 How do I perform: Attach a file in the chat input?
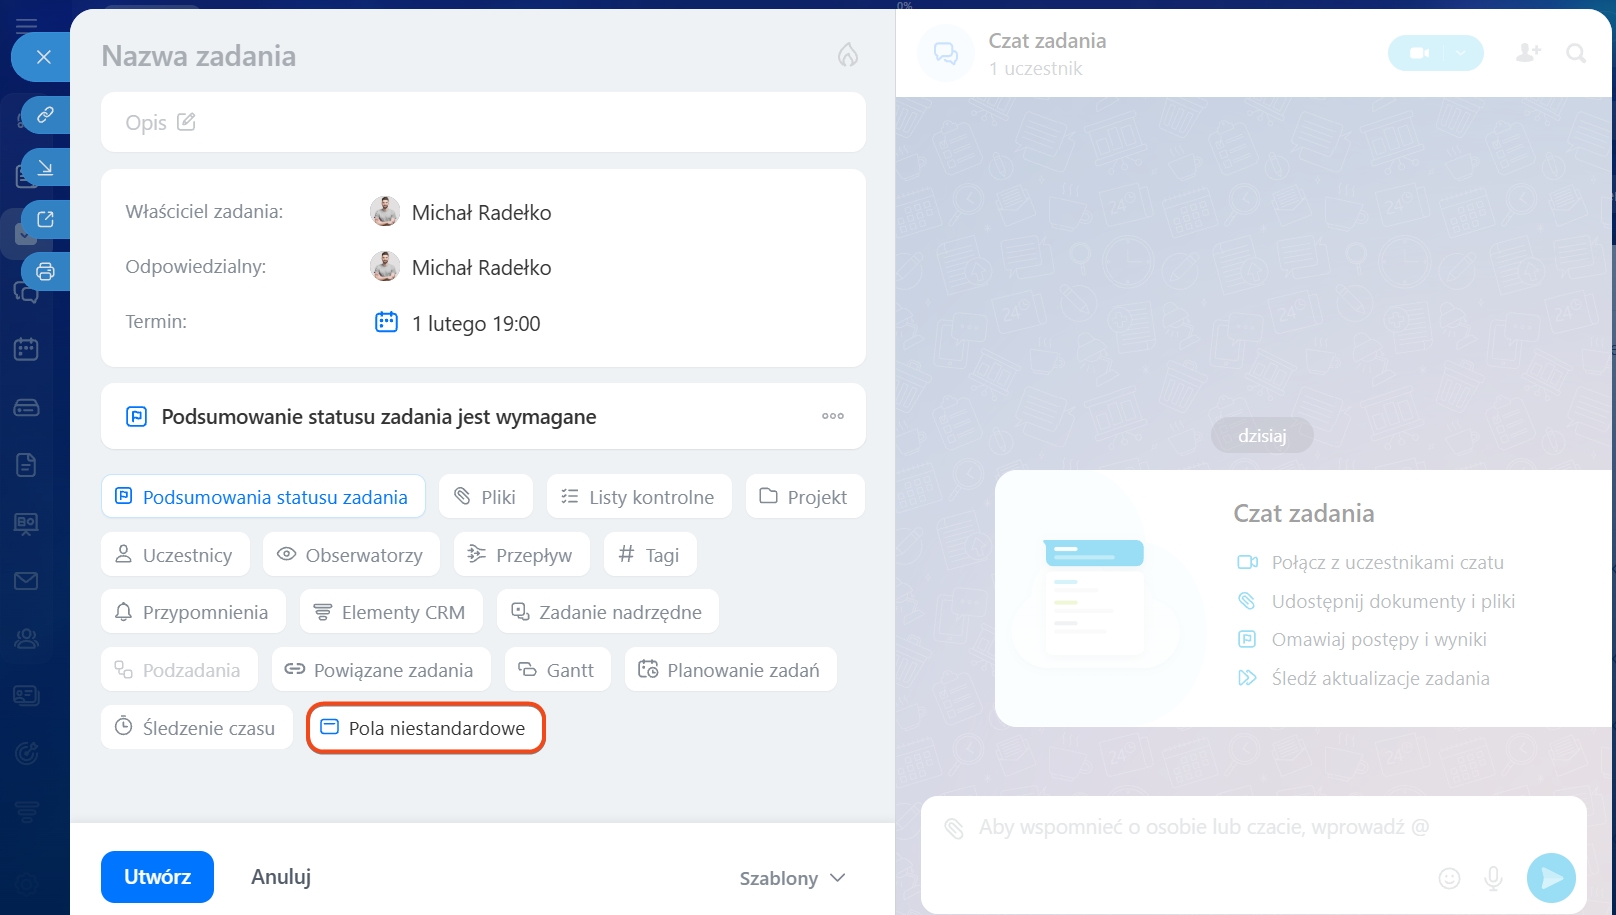click(x=954, y=828)
